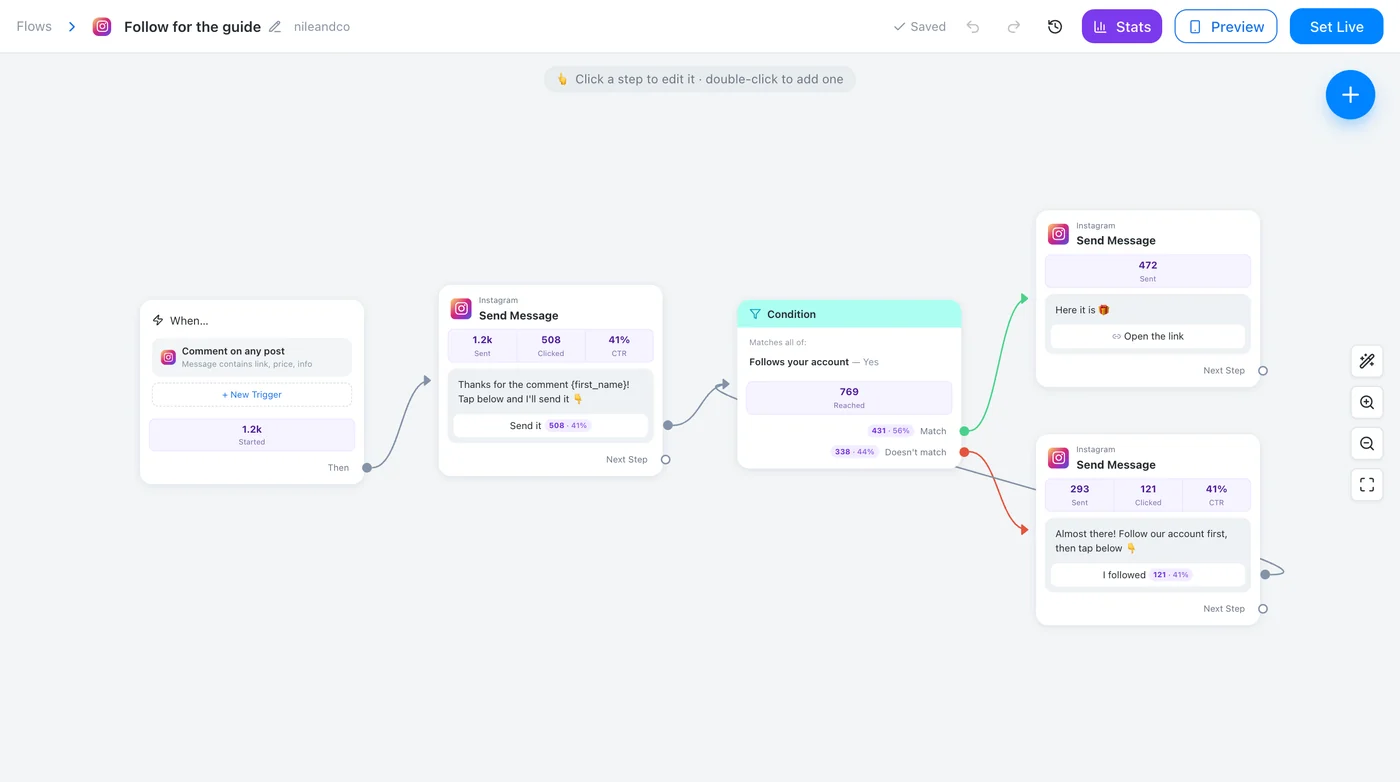
Task: Open the Stats view
Action: [x=1122, y=27]
